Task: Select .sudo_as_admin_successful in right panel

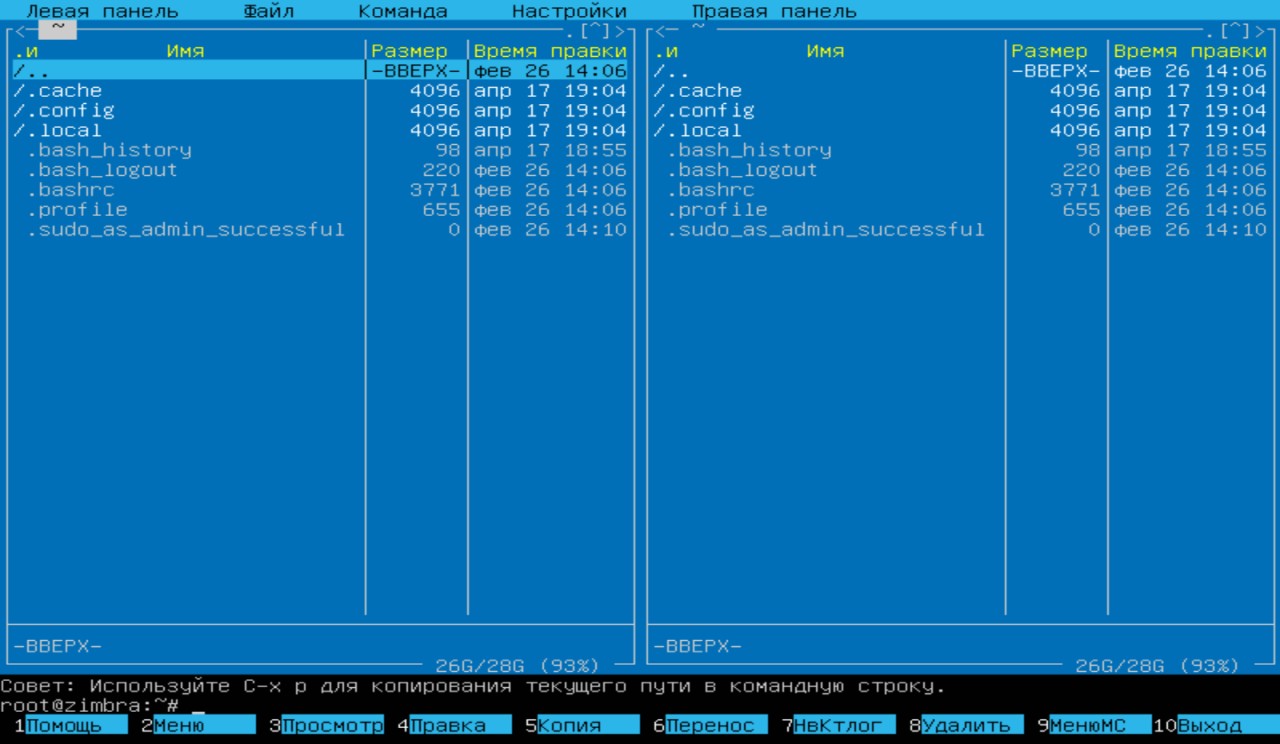Action: click(x=960, y=230)
